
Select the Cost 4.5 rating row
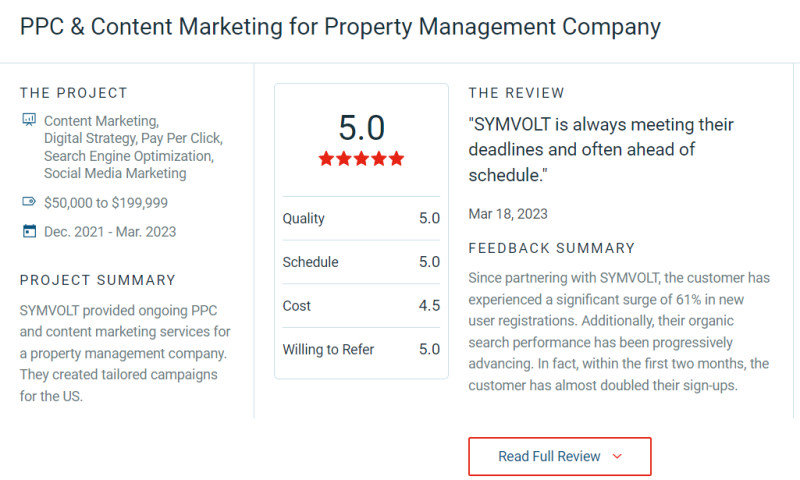361,306
